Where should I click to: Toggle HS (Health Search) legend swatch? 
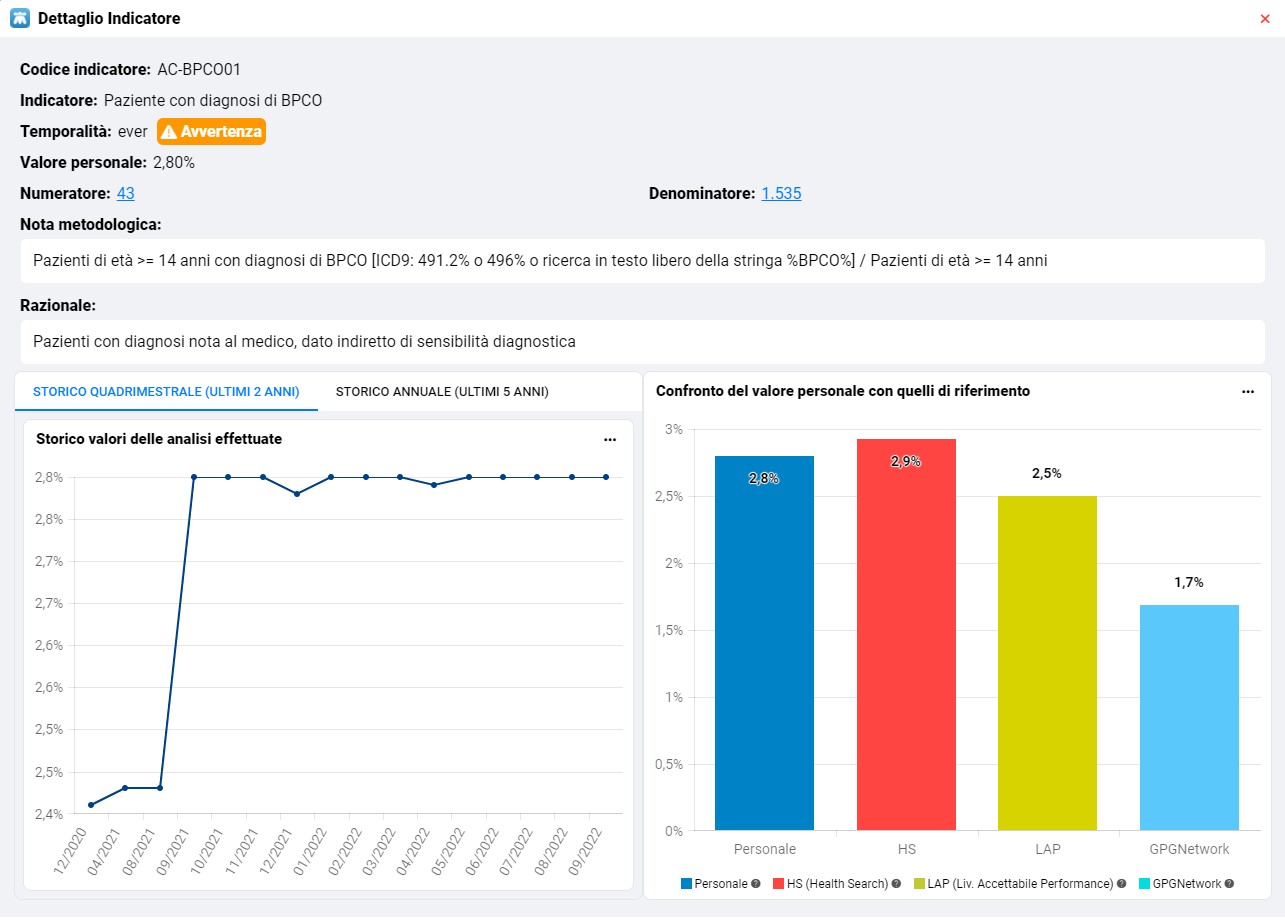coord(779,884)
